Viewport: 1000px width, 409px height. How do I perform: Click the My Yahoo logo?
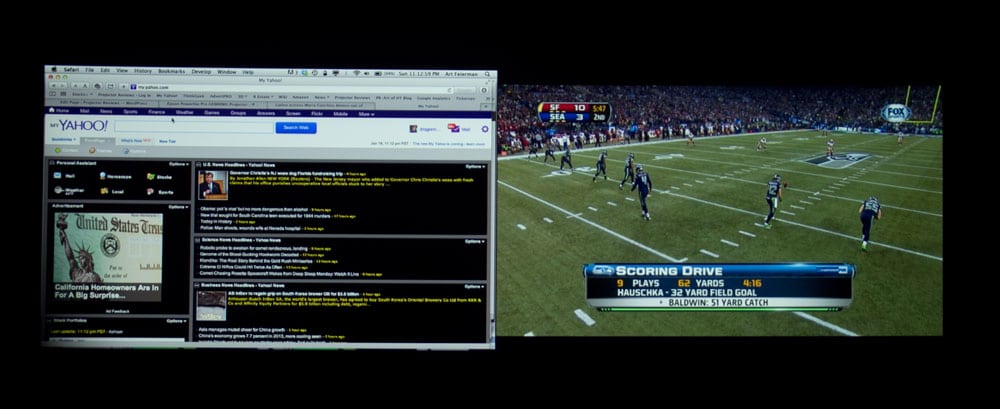coord(80,126)
